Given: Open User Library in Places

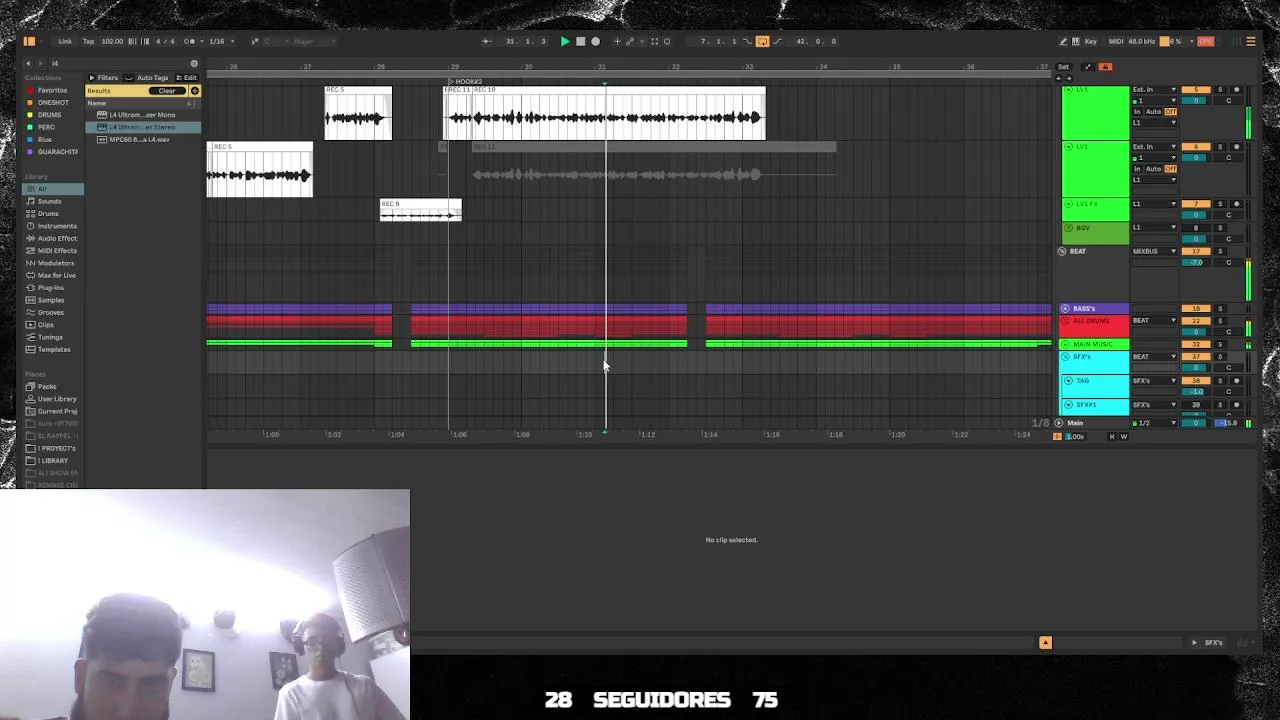Looking at the screenshot, I should pyautogui.click(x=57, y=399).
